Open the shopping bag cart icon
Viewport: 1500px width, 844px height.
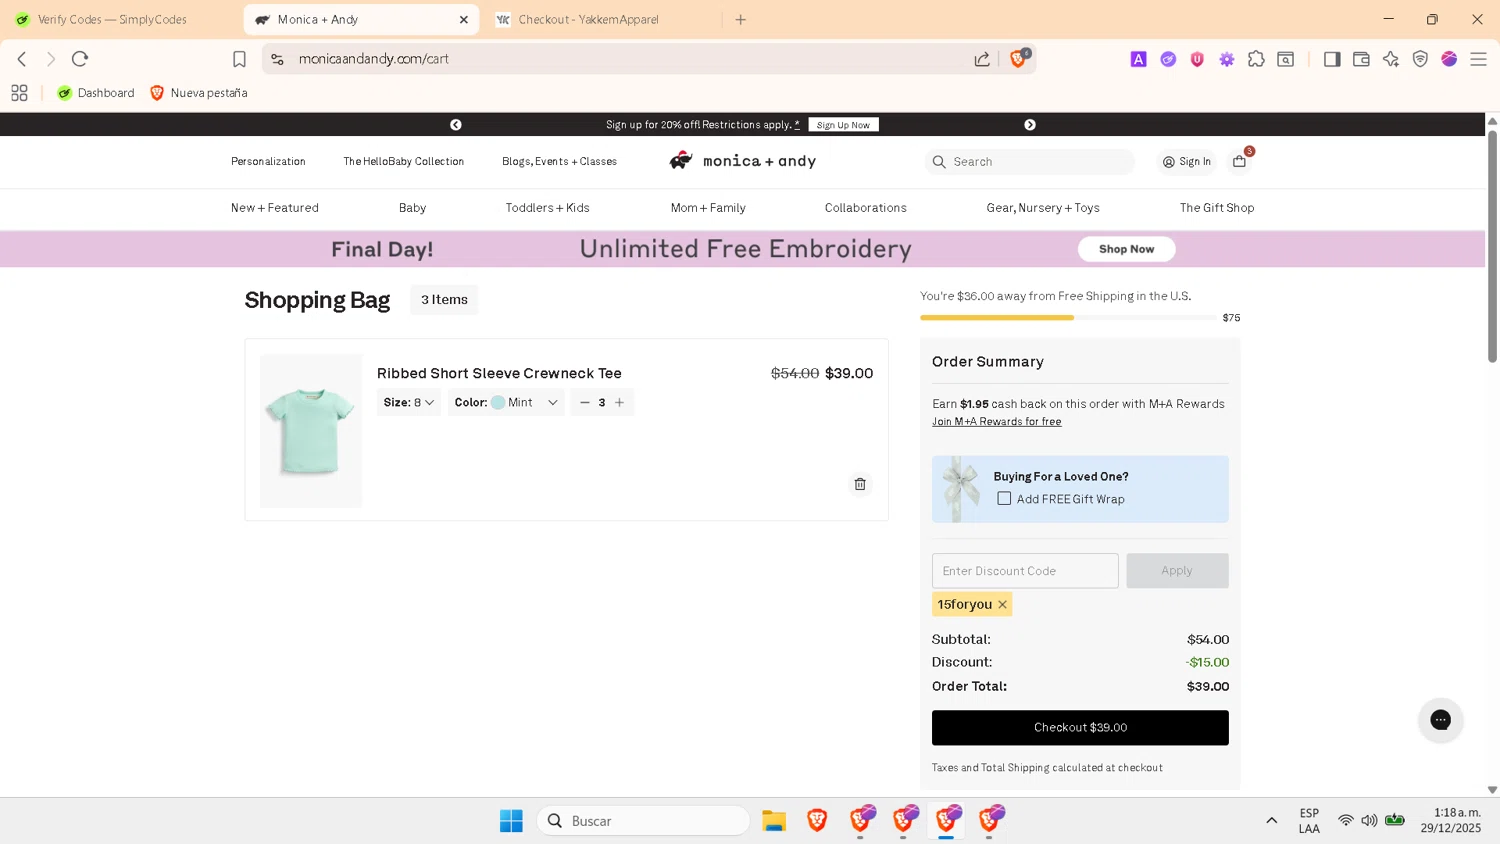tap(1240, 161)
